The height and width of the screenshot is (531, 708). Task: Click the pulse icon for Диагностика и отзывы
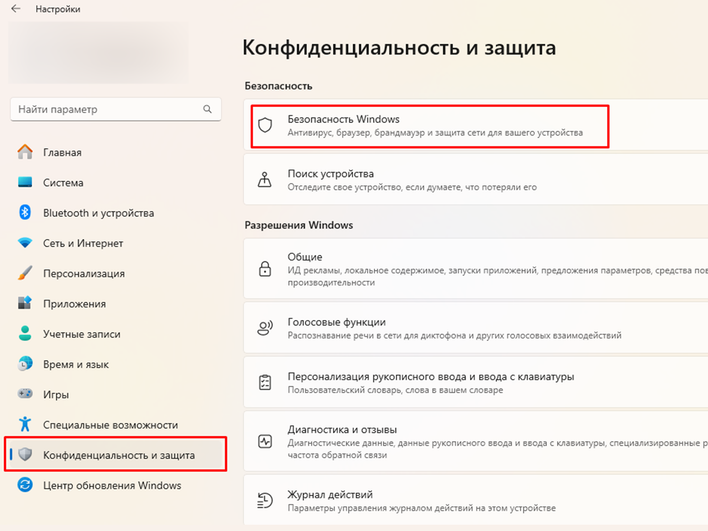pyautogui.click(x=265, y=441)
